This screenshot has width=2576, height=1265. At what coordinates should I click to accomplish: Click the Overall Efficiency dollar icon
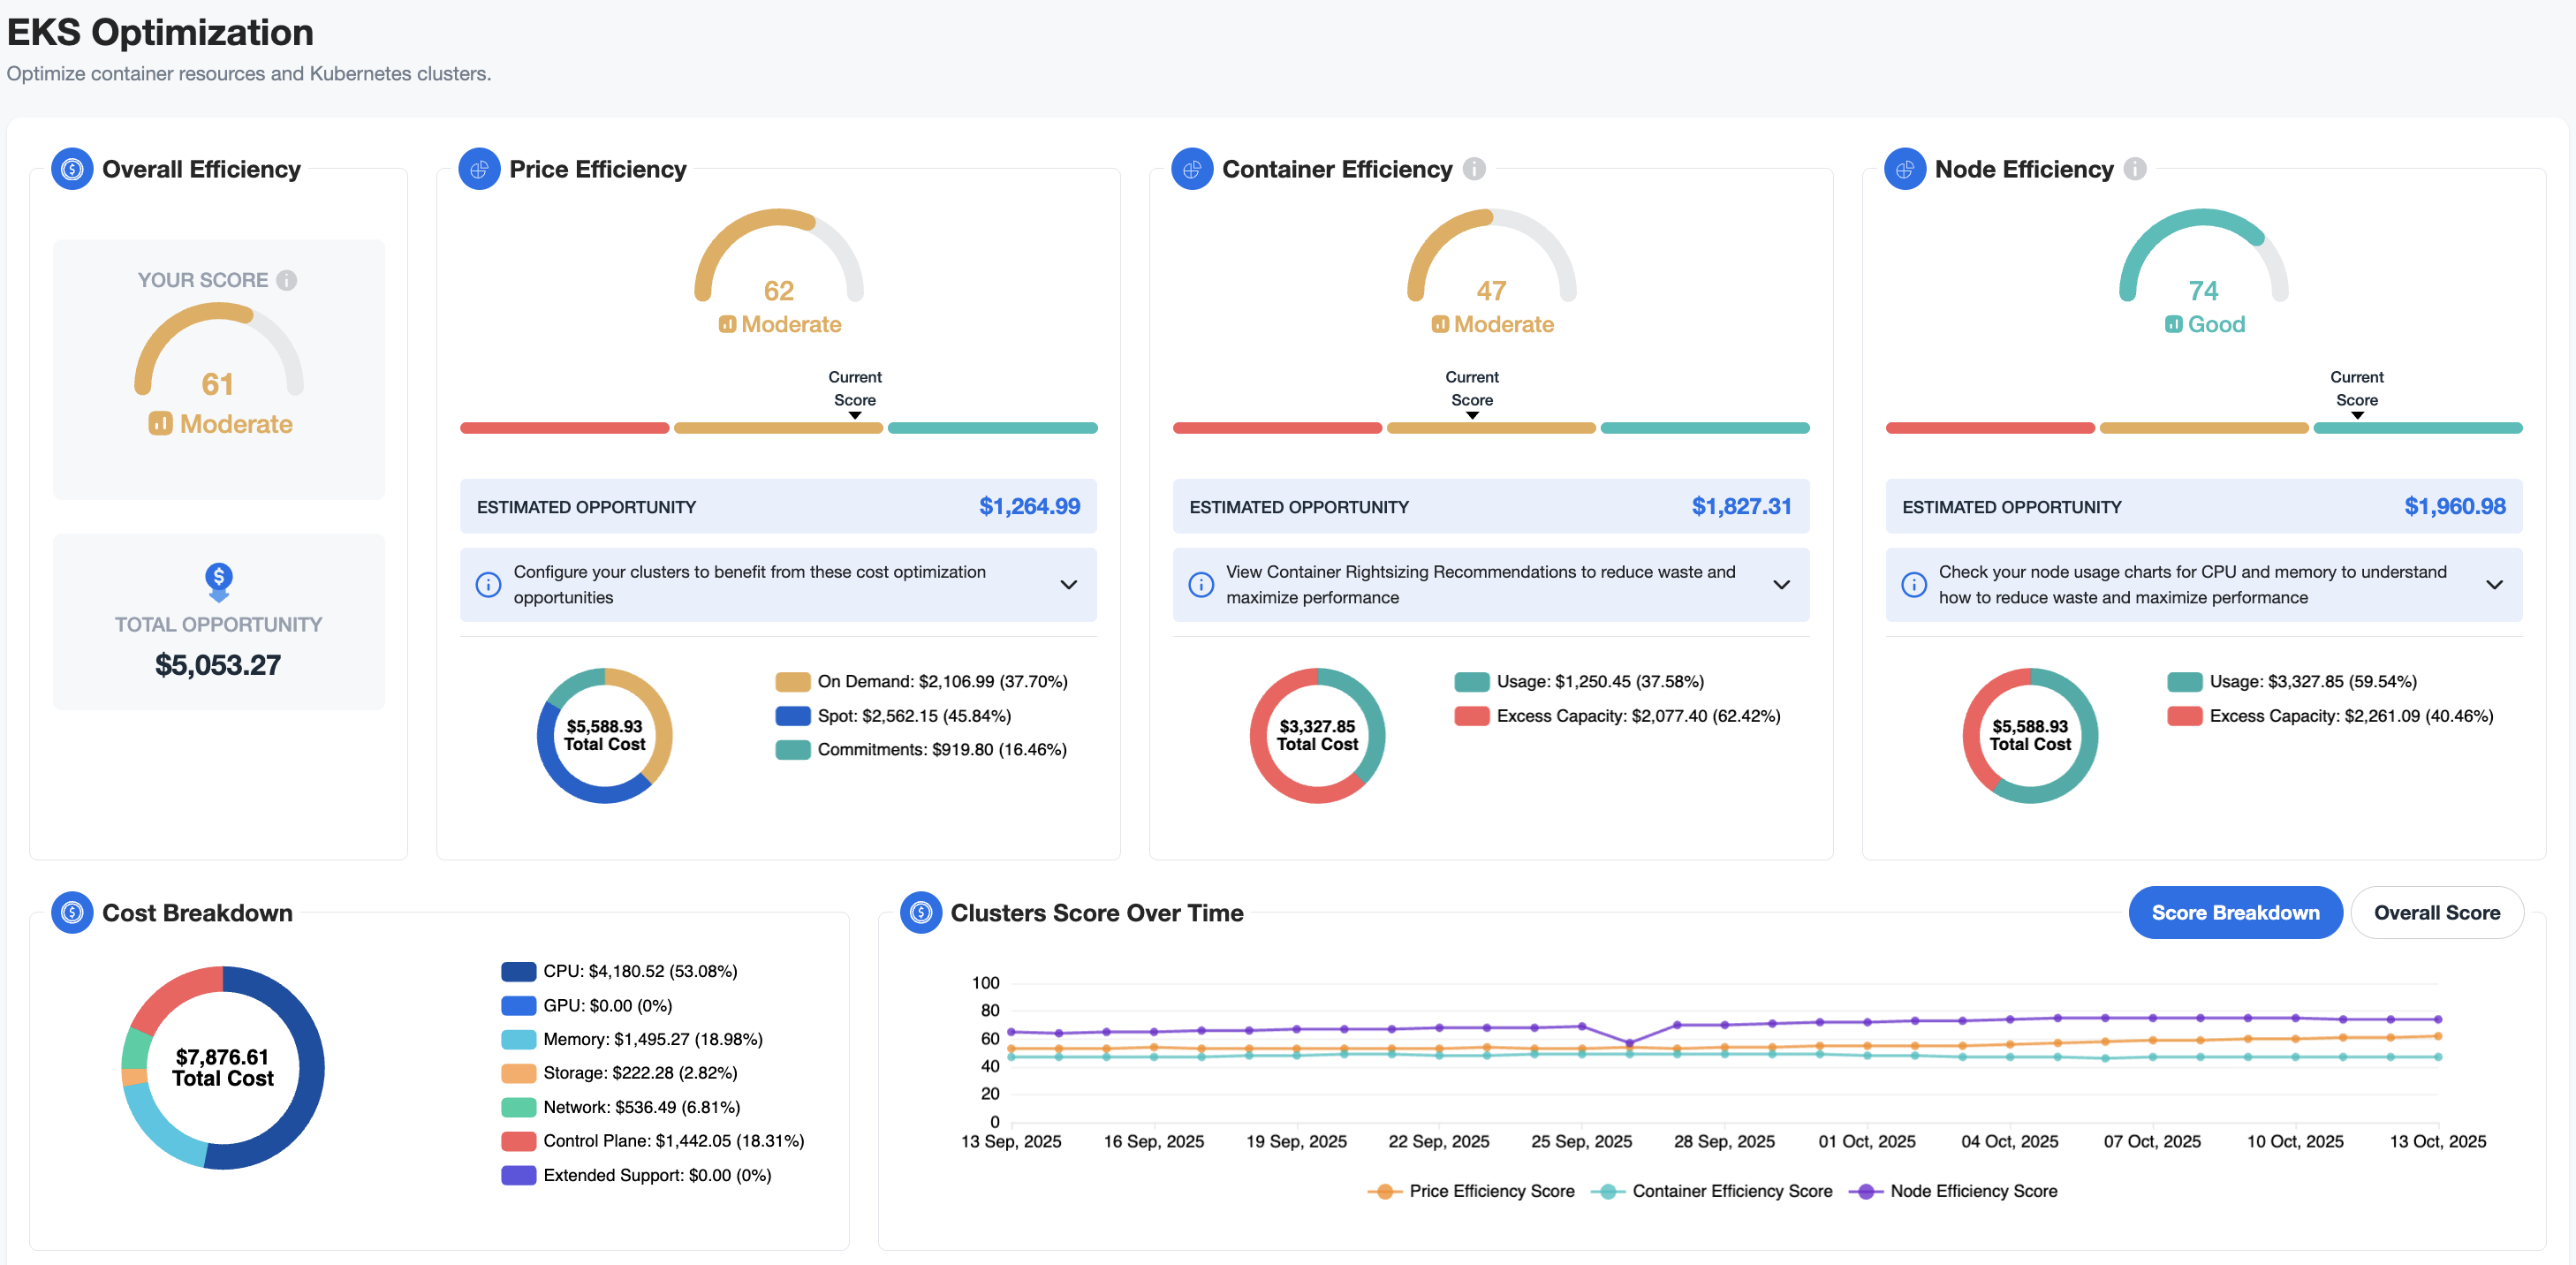(x=72, y=169)
